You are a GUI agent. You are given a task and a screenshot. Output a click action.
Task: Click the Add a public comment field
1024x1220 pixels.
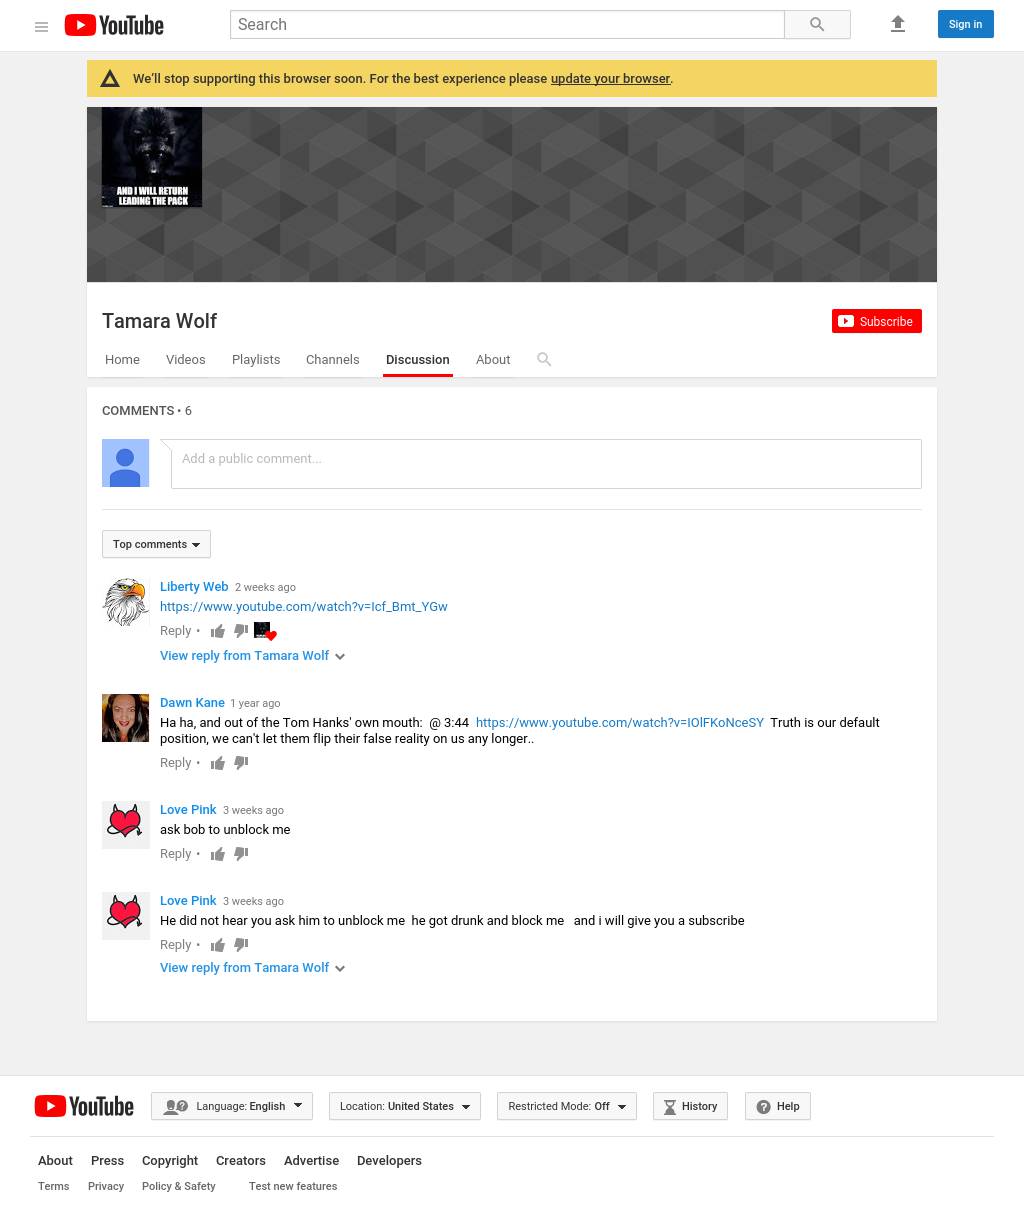pyautogui.click(x=546, y=464)
